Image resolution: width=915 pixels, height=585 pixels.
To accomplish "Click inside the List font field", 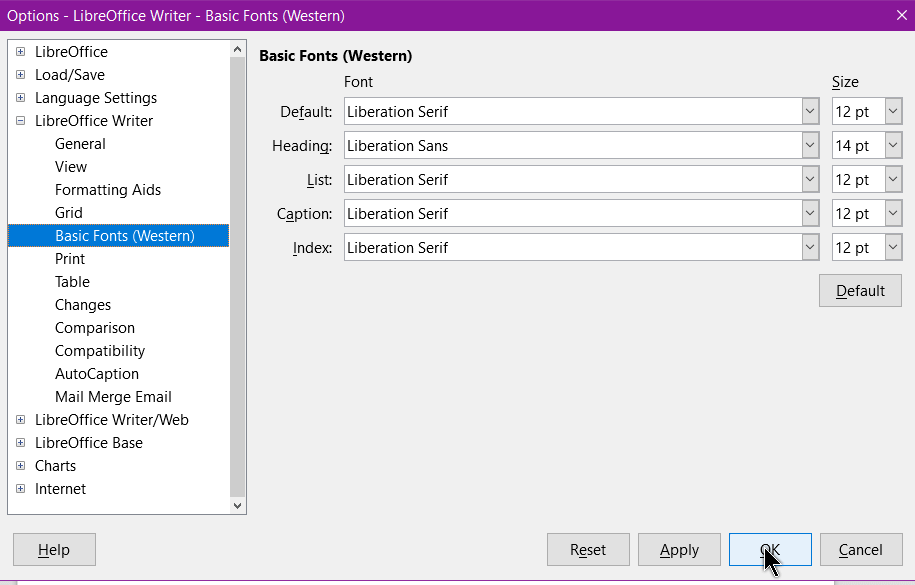I will pyautogui.click(x=573, y=180).
